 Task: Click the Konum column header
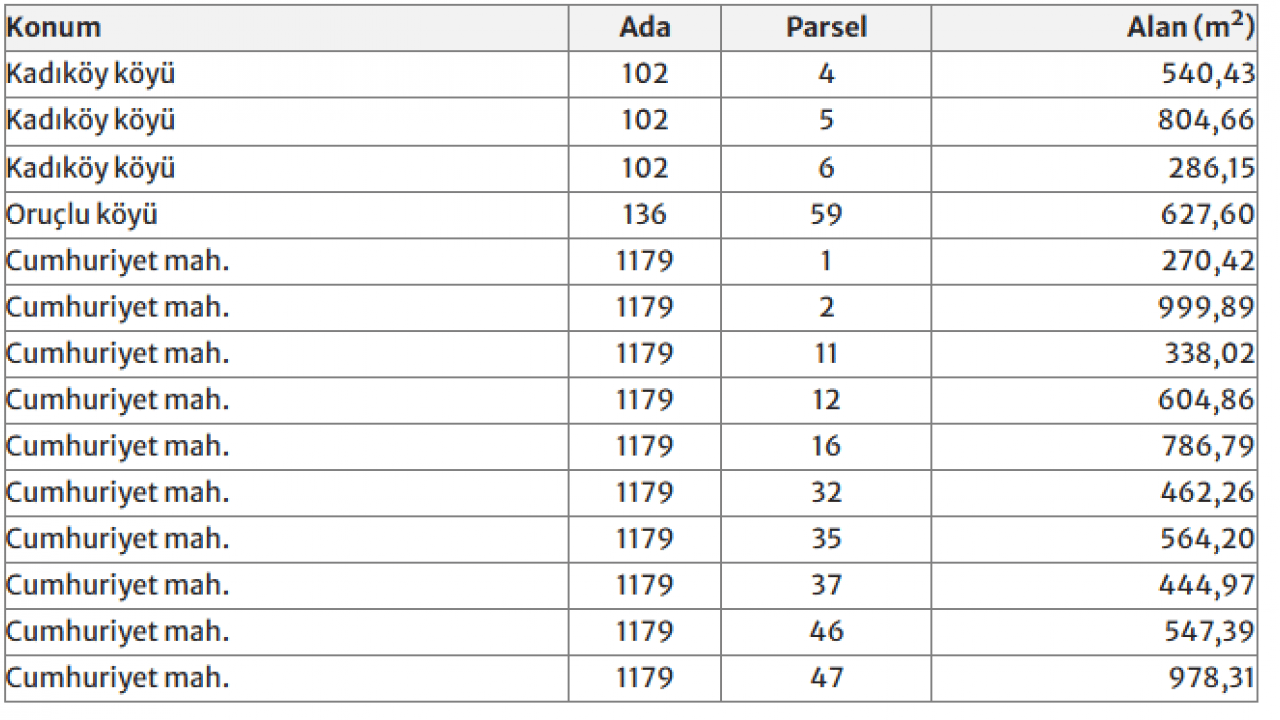[54, 27]
